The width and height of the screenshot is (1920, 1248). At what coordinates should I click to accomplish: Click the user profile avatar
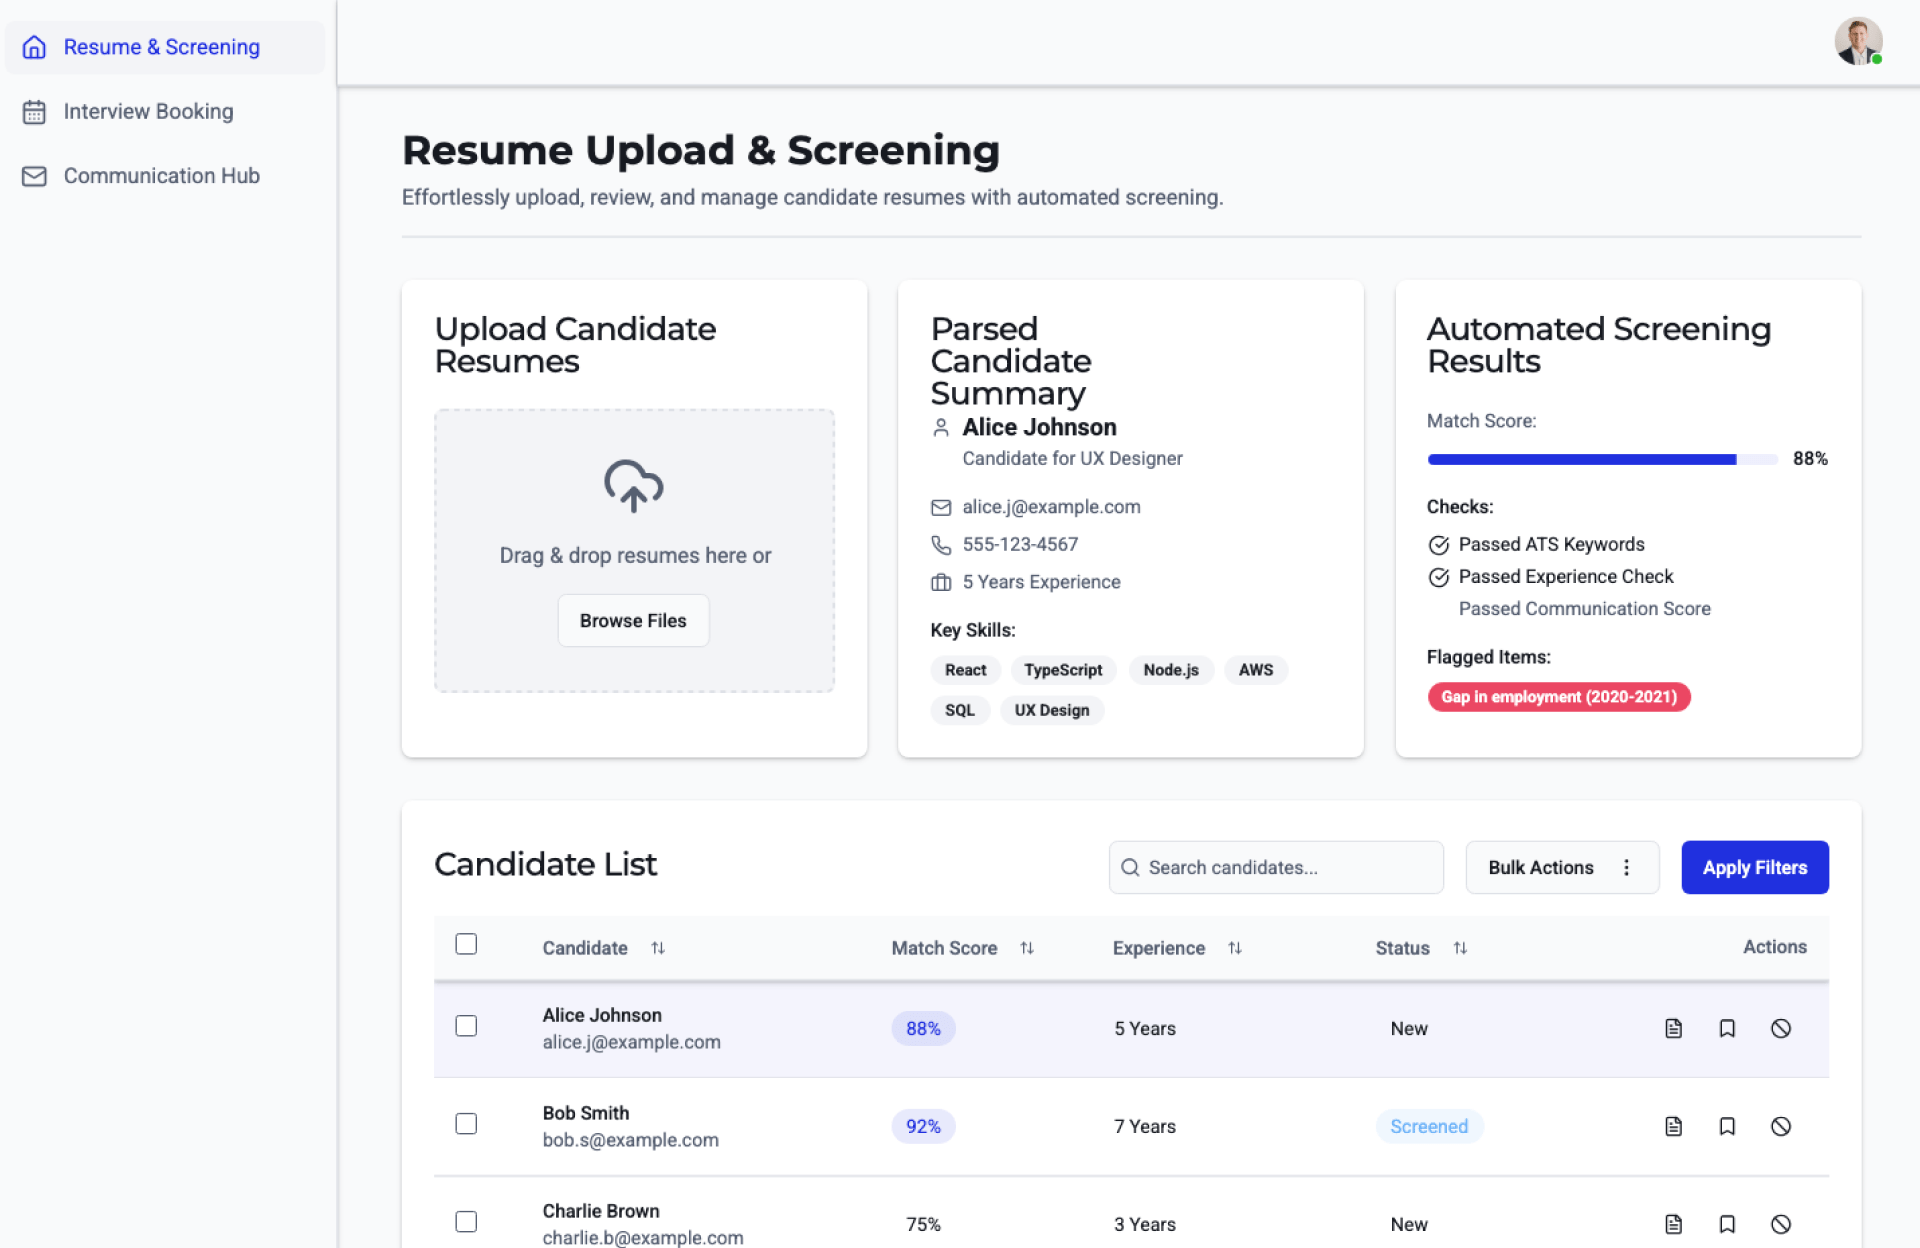[x=1858, y=42]
